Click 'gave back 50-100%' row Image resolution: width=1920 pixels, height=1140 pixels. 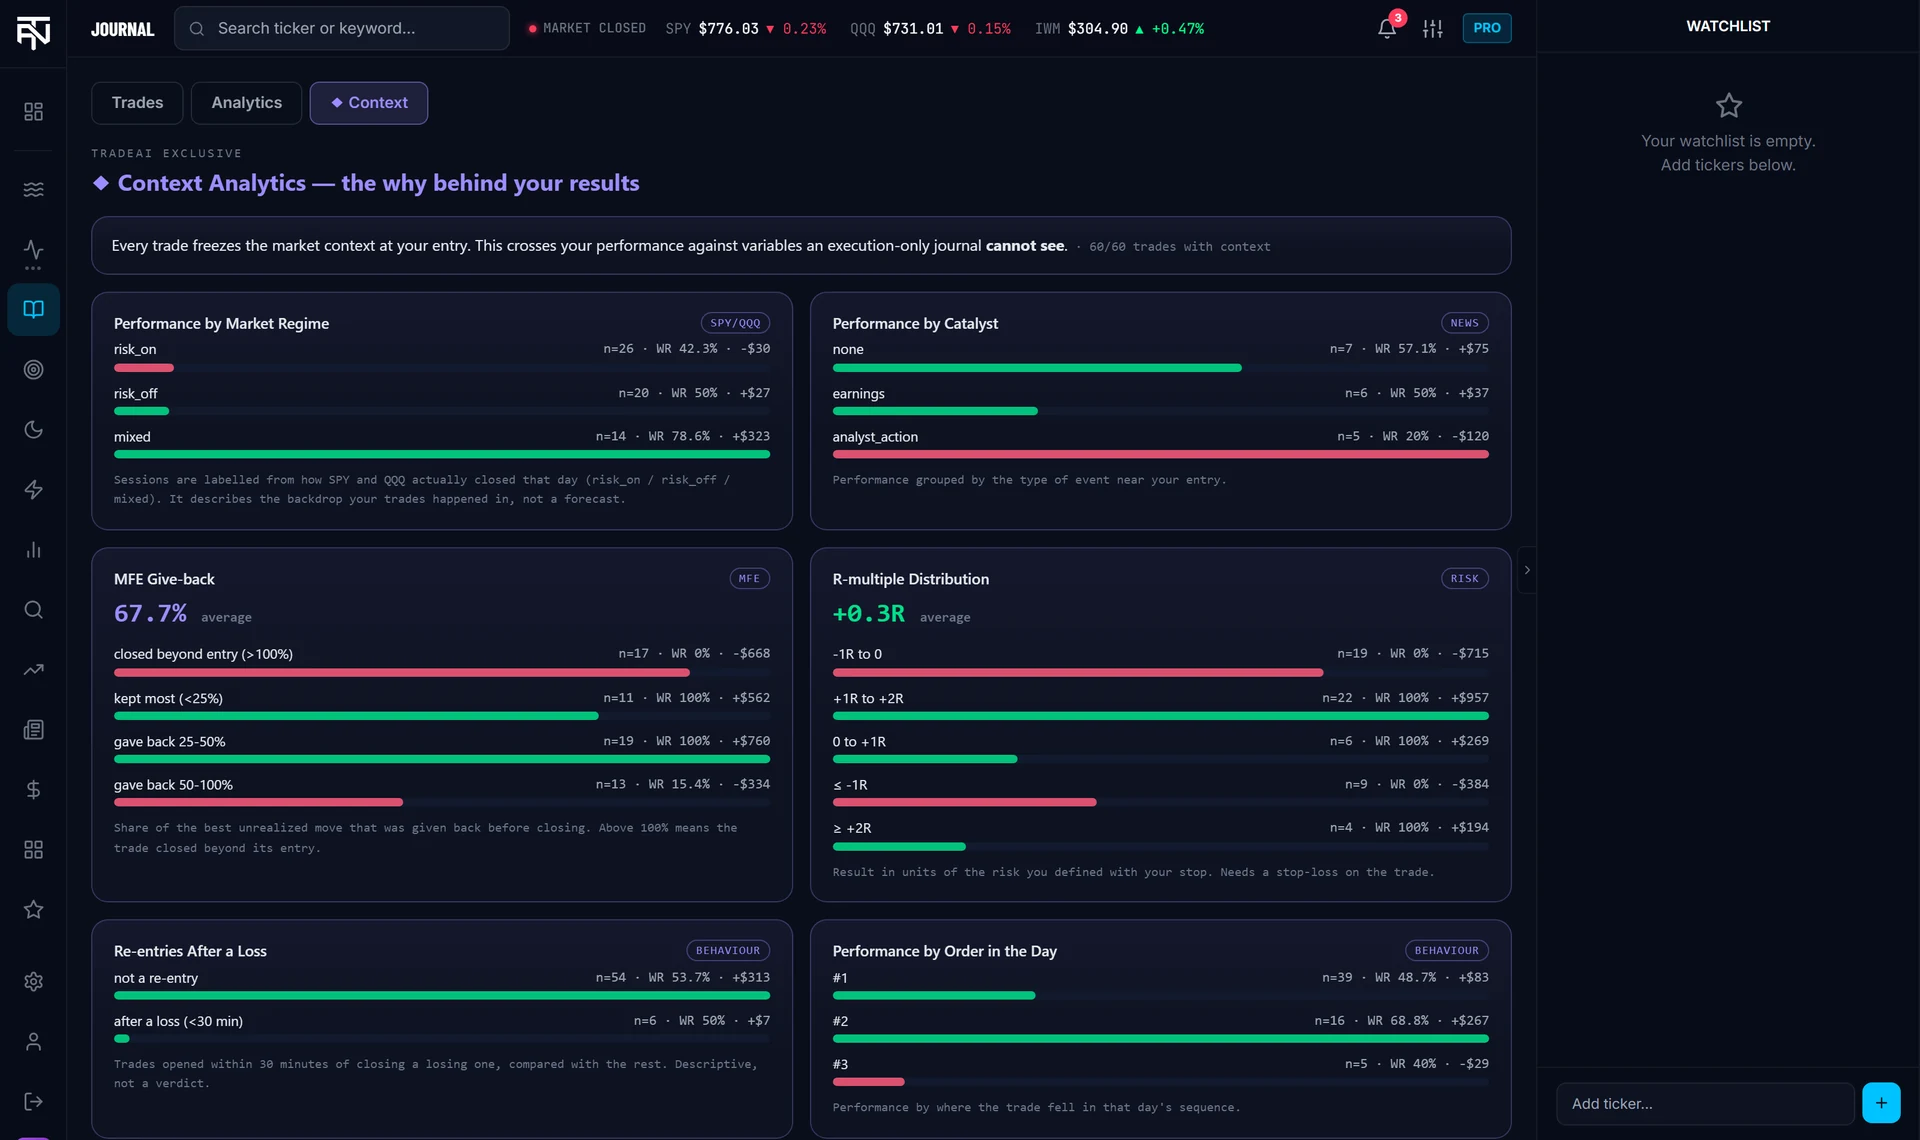tap(442, 791)
